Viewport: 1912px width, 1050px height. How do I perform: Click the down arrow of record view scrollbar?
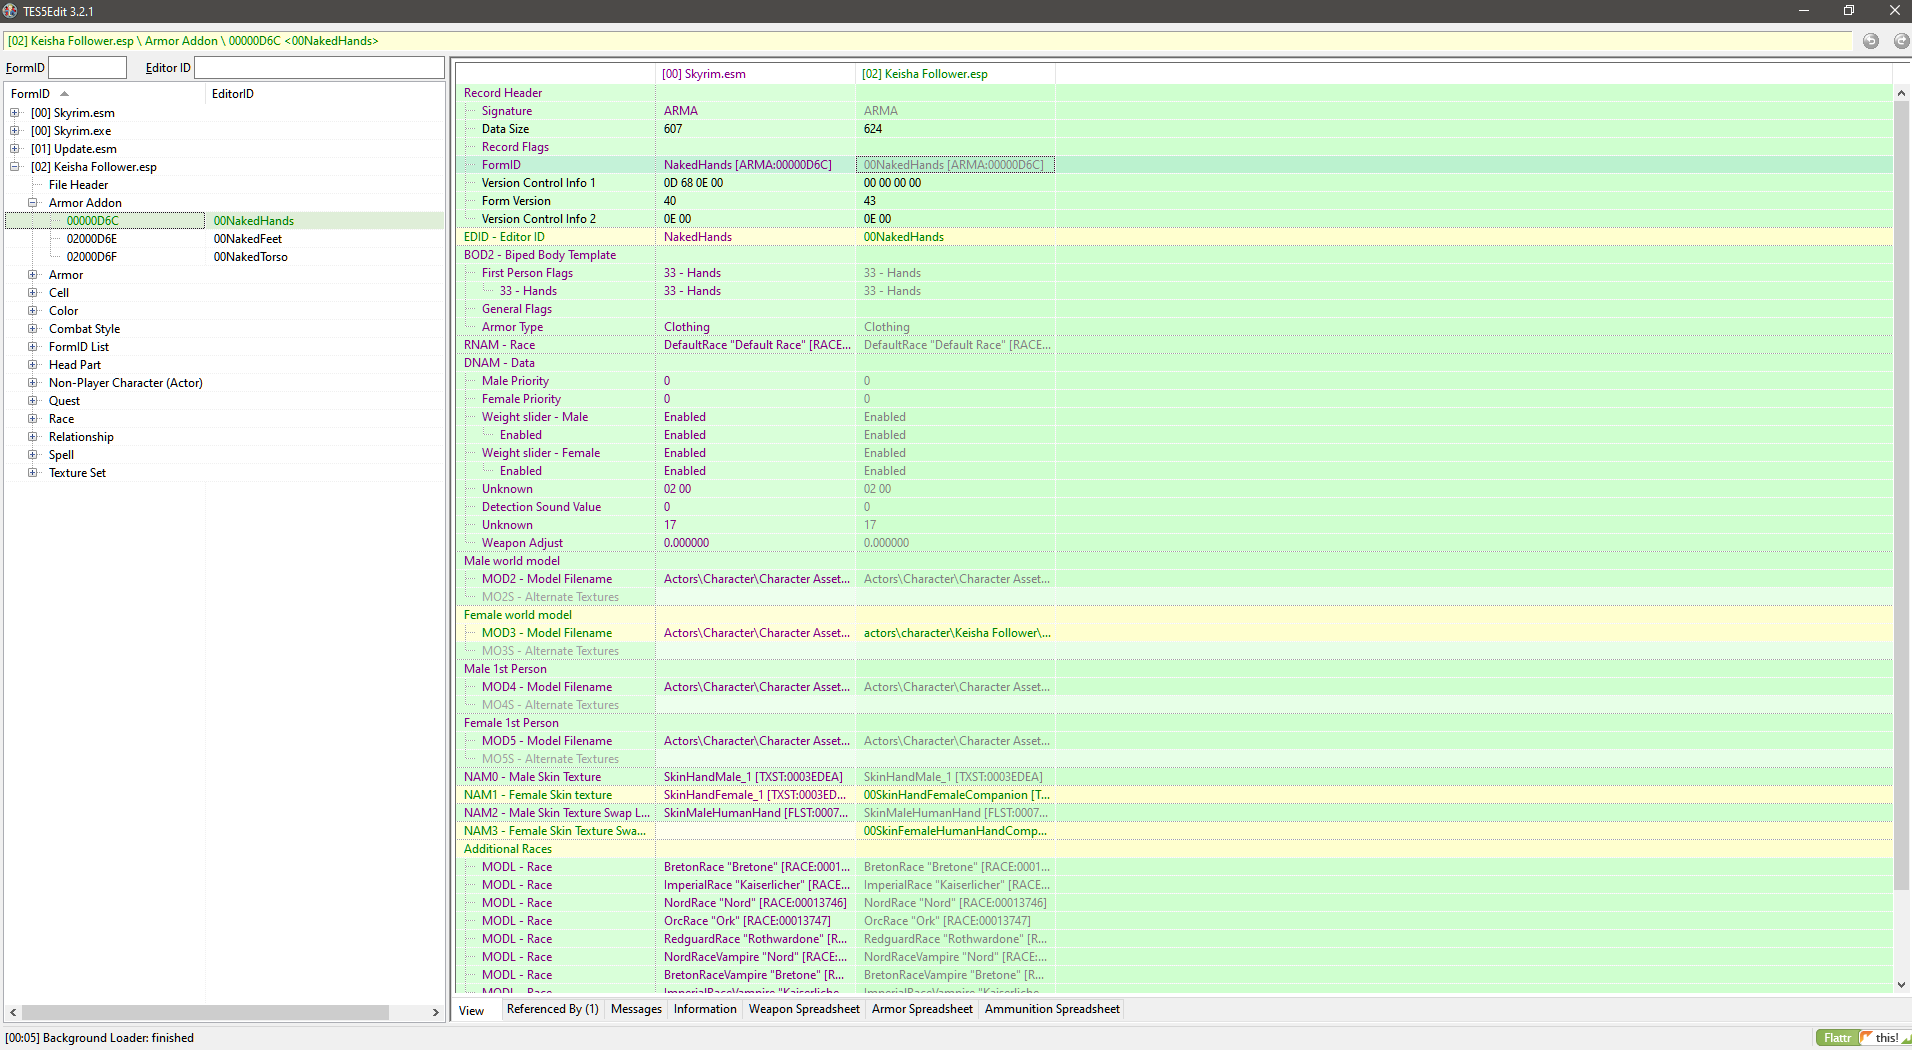pos(1901,985)
